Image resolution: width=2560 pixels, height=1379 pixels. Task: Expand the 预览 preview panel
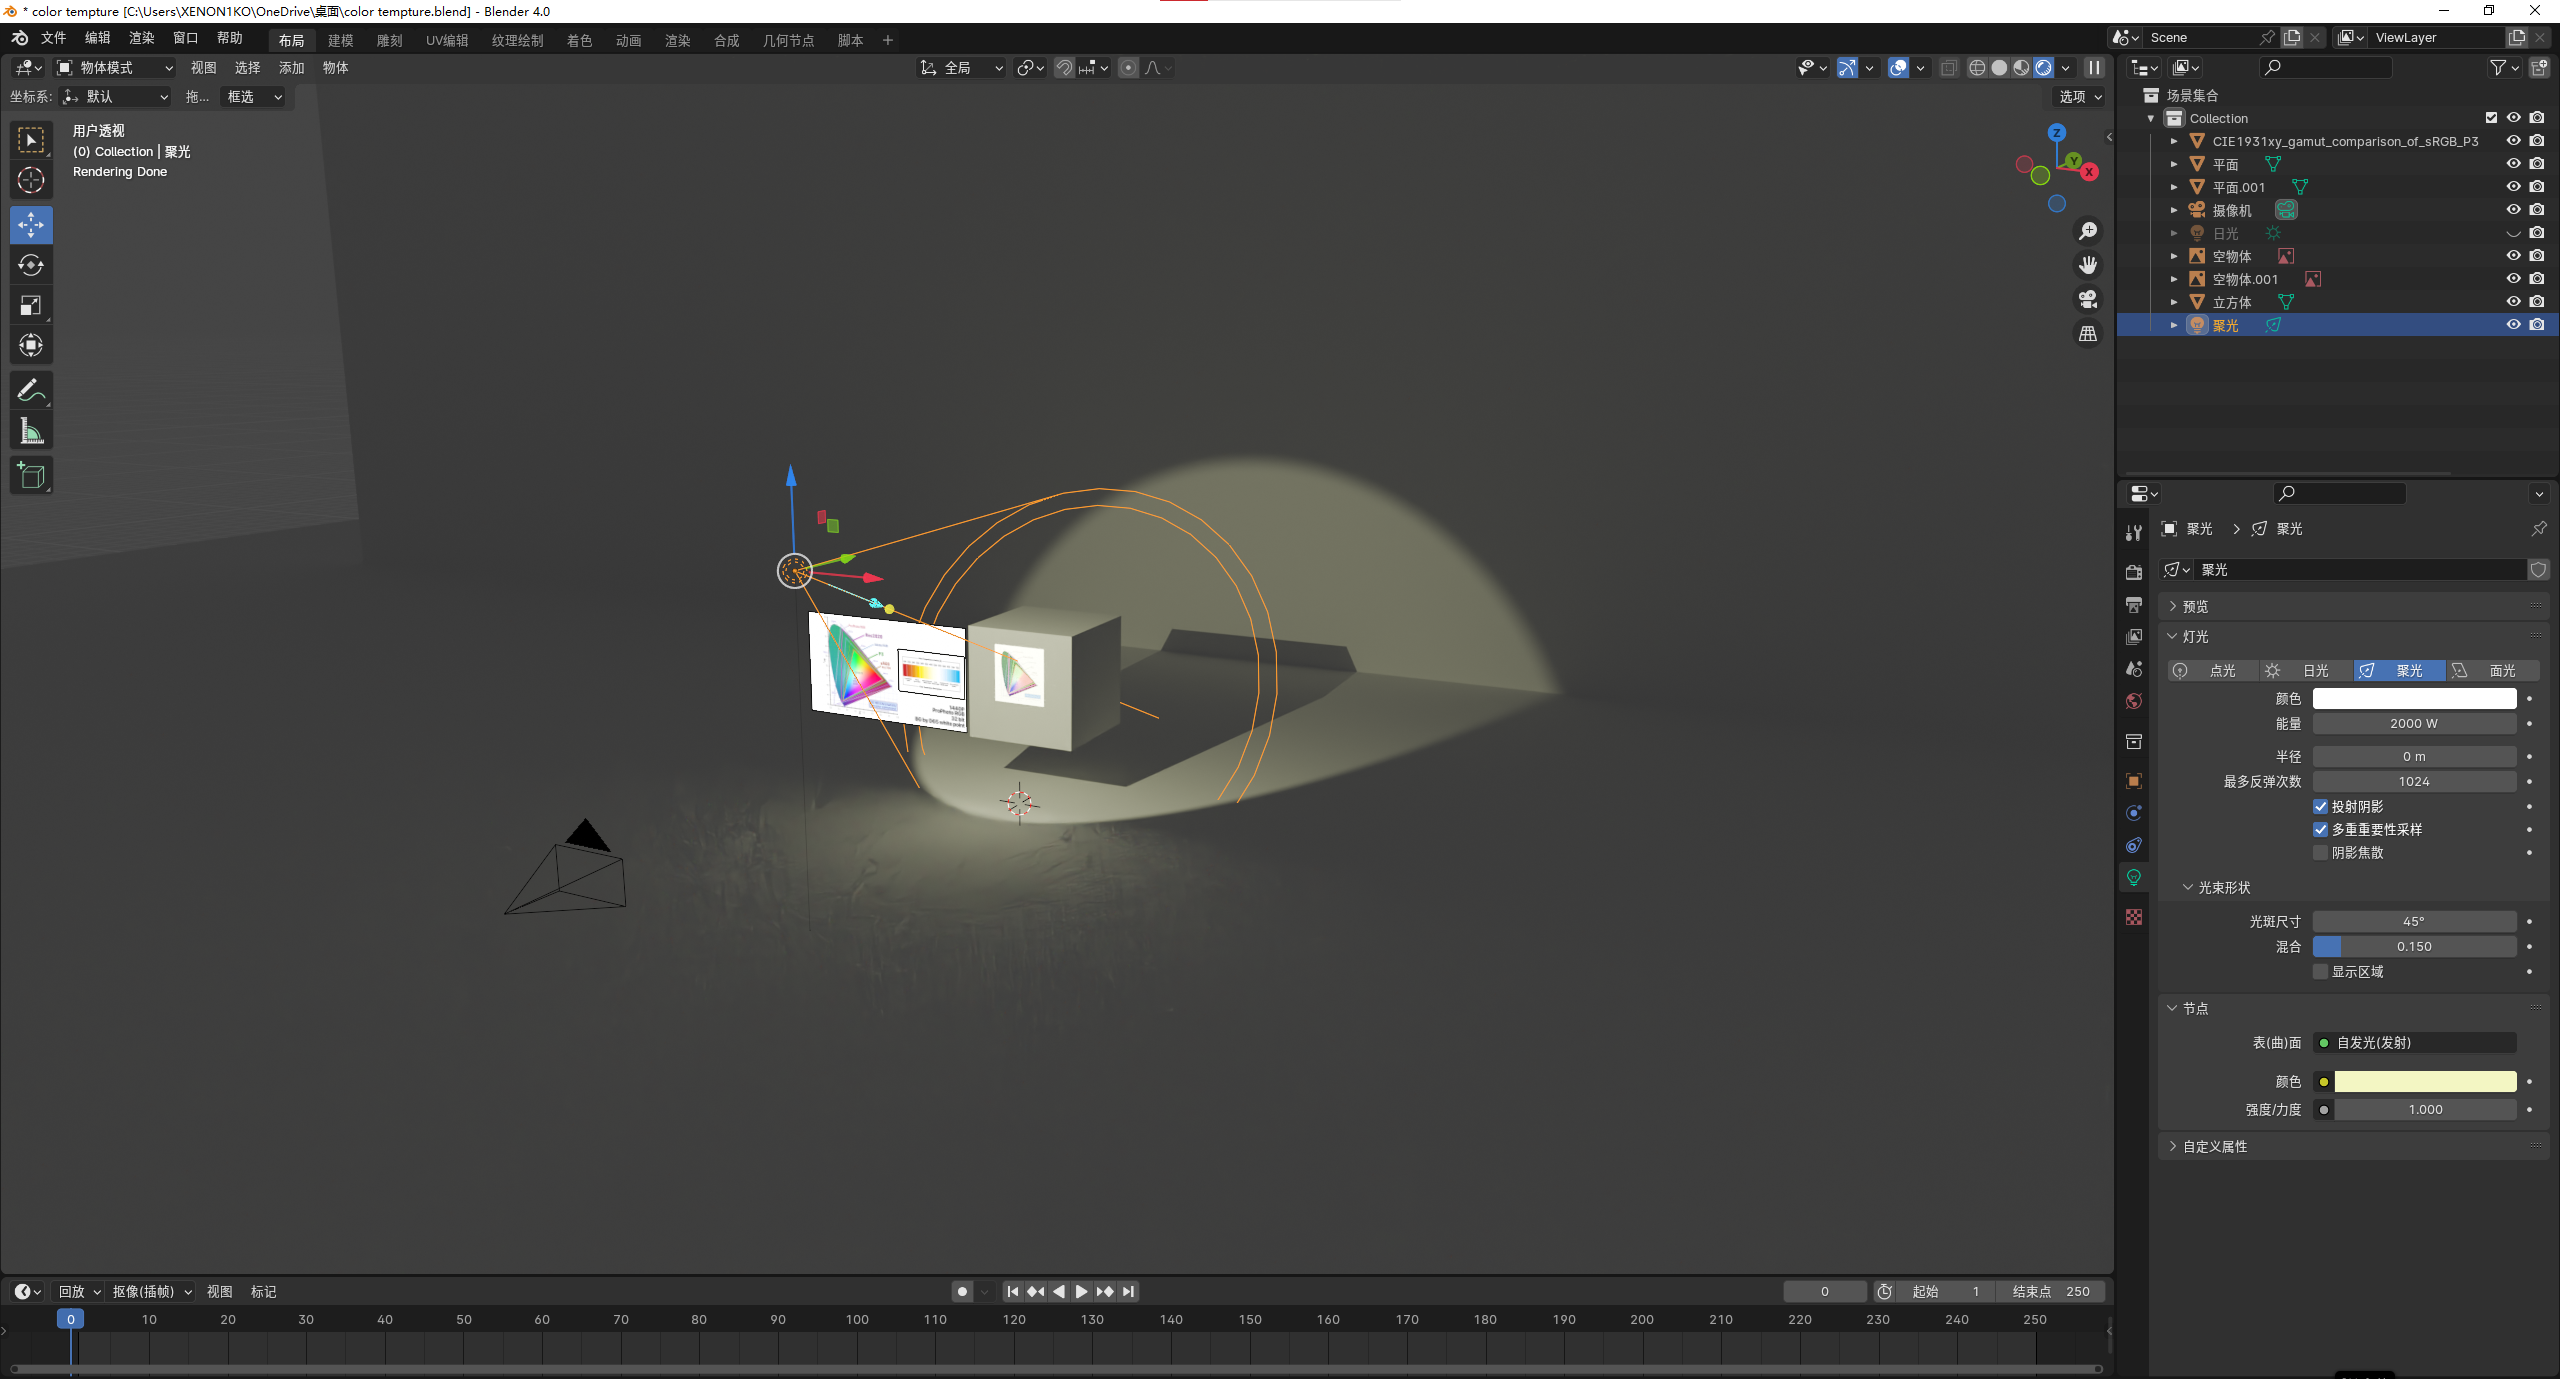click(x=2353, y=607)
